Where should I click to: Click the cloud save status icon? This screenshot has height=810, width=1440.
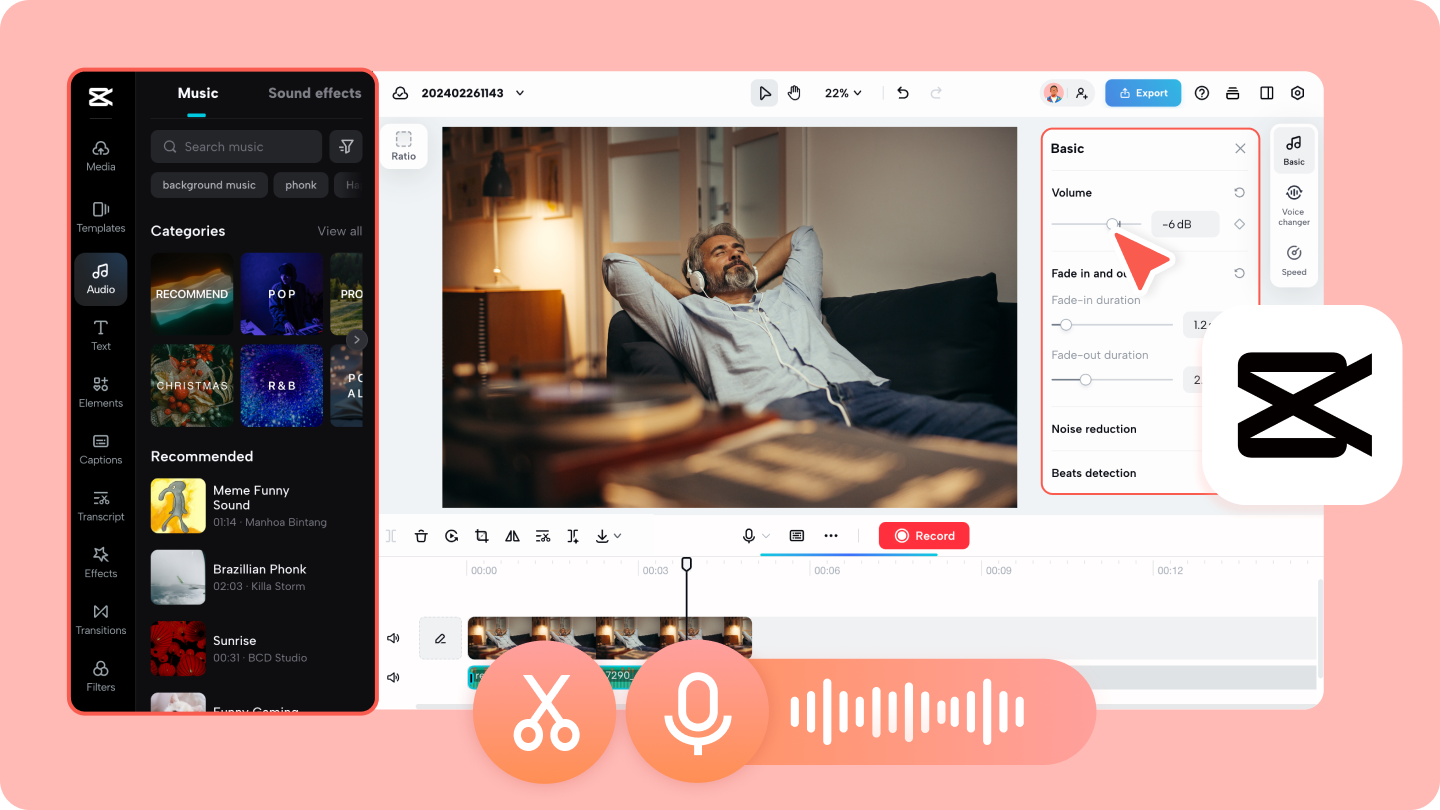[401, 93]
